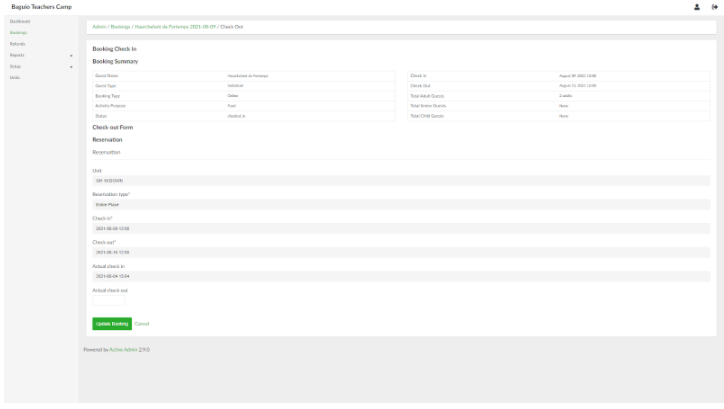Click the Cancel link beside Update Booking

pyautogui.click(x=142, y=324)
